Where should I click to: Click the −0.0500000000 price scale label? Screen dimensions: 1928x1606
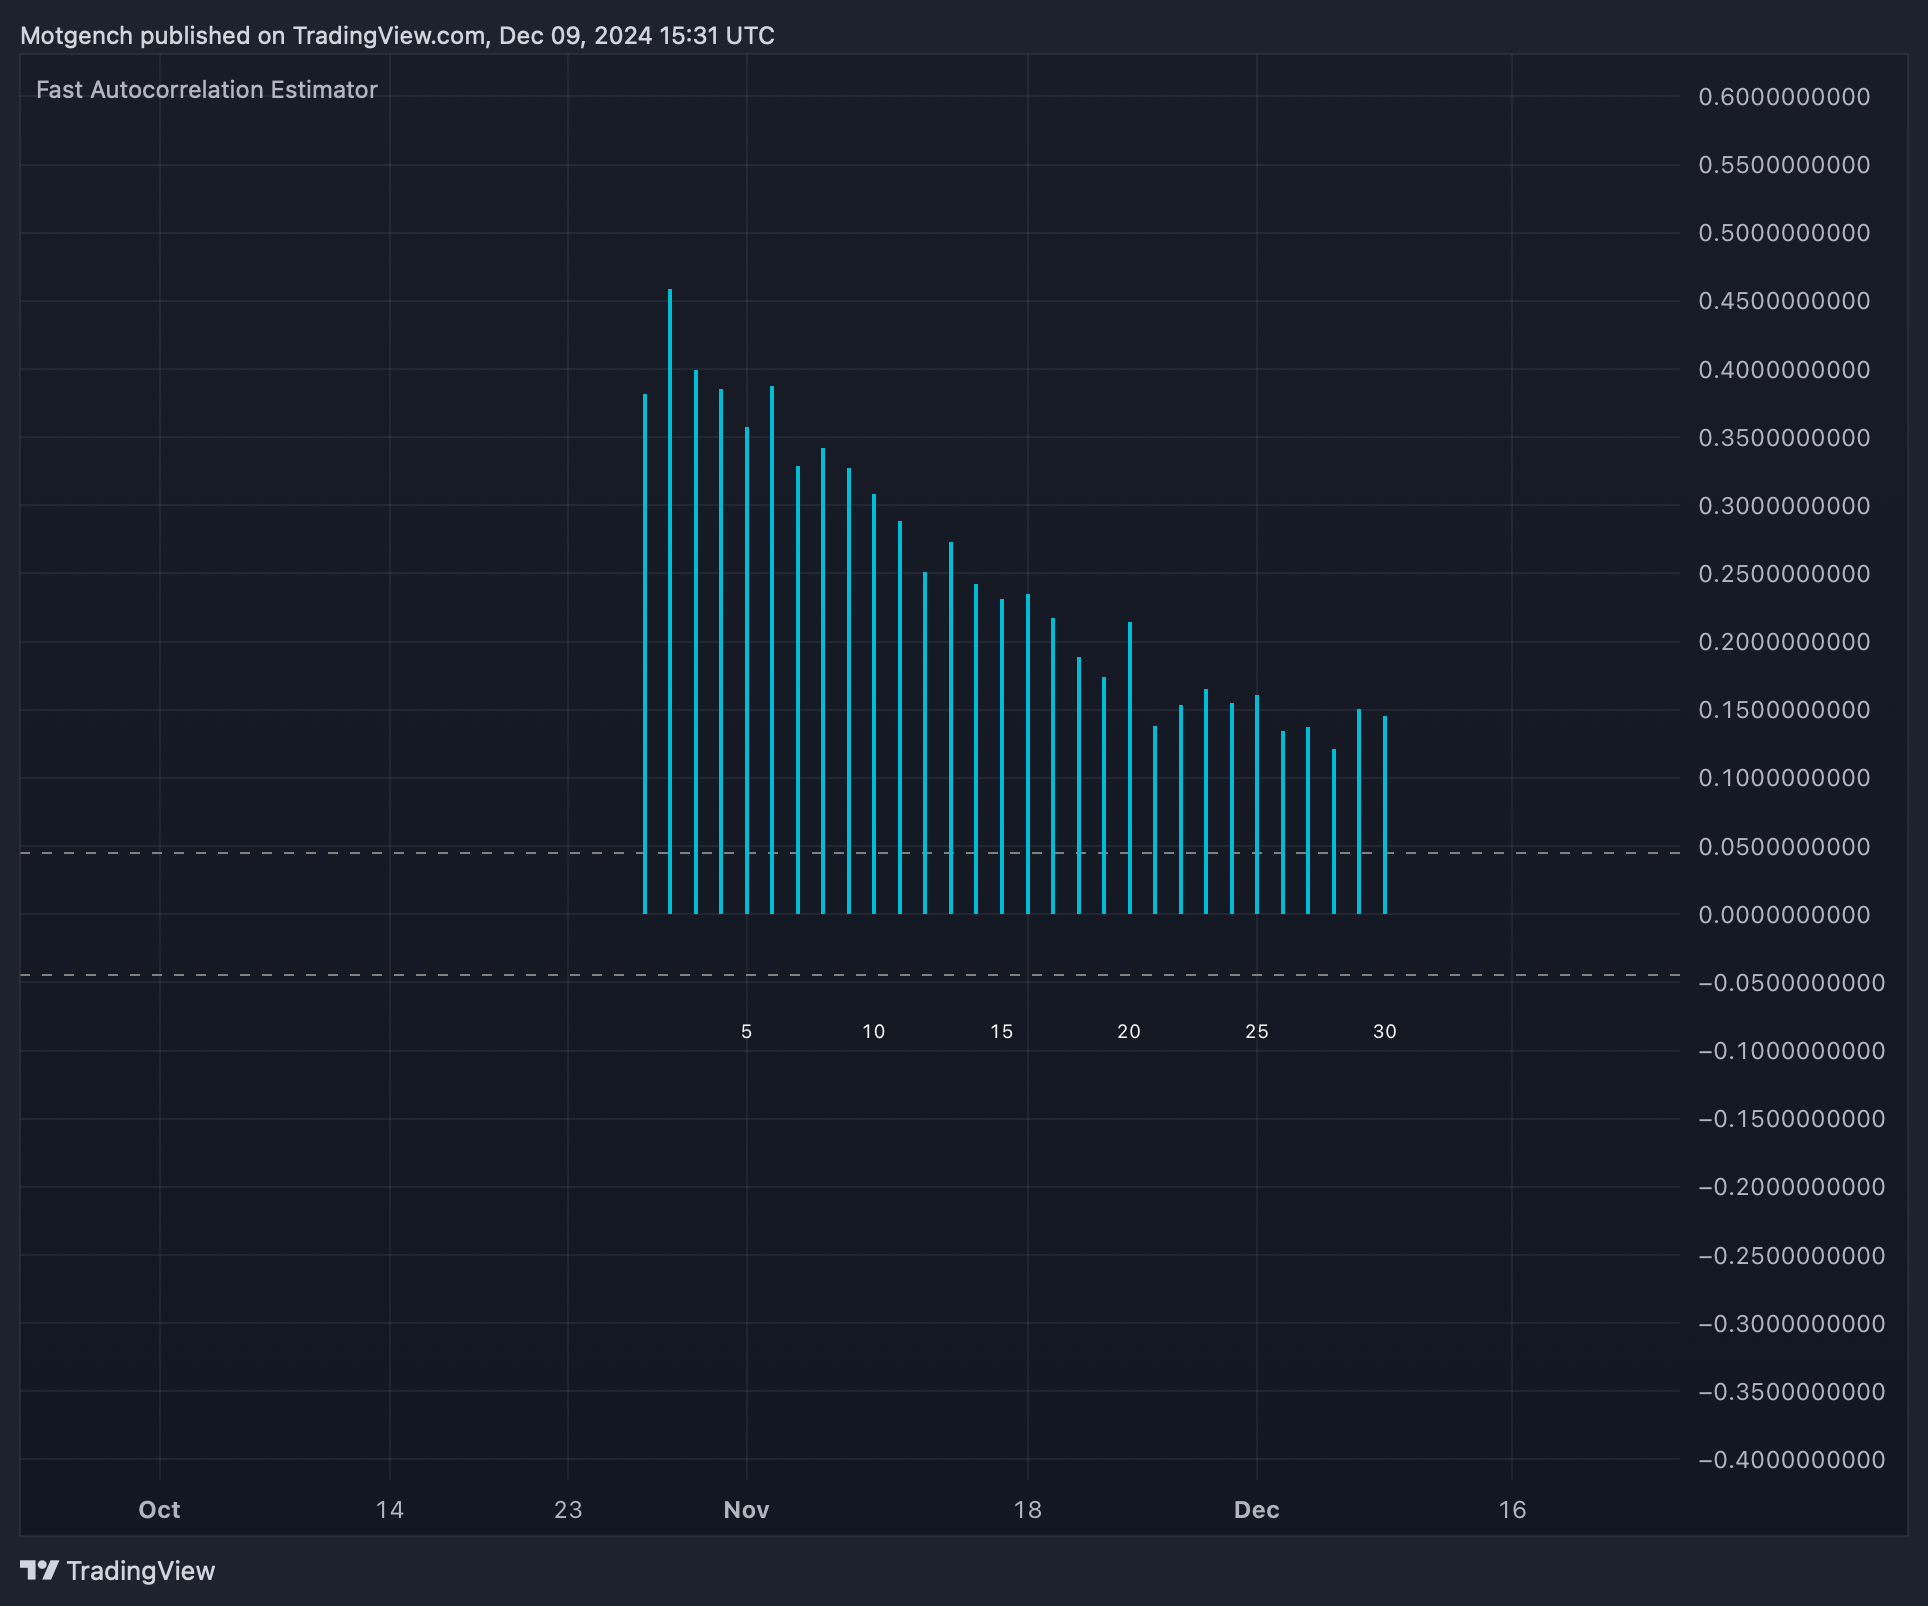[x=1791, y=983]
